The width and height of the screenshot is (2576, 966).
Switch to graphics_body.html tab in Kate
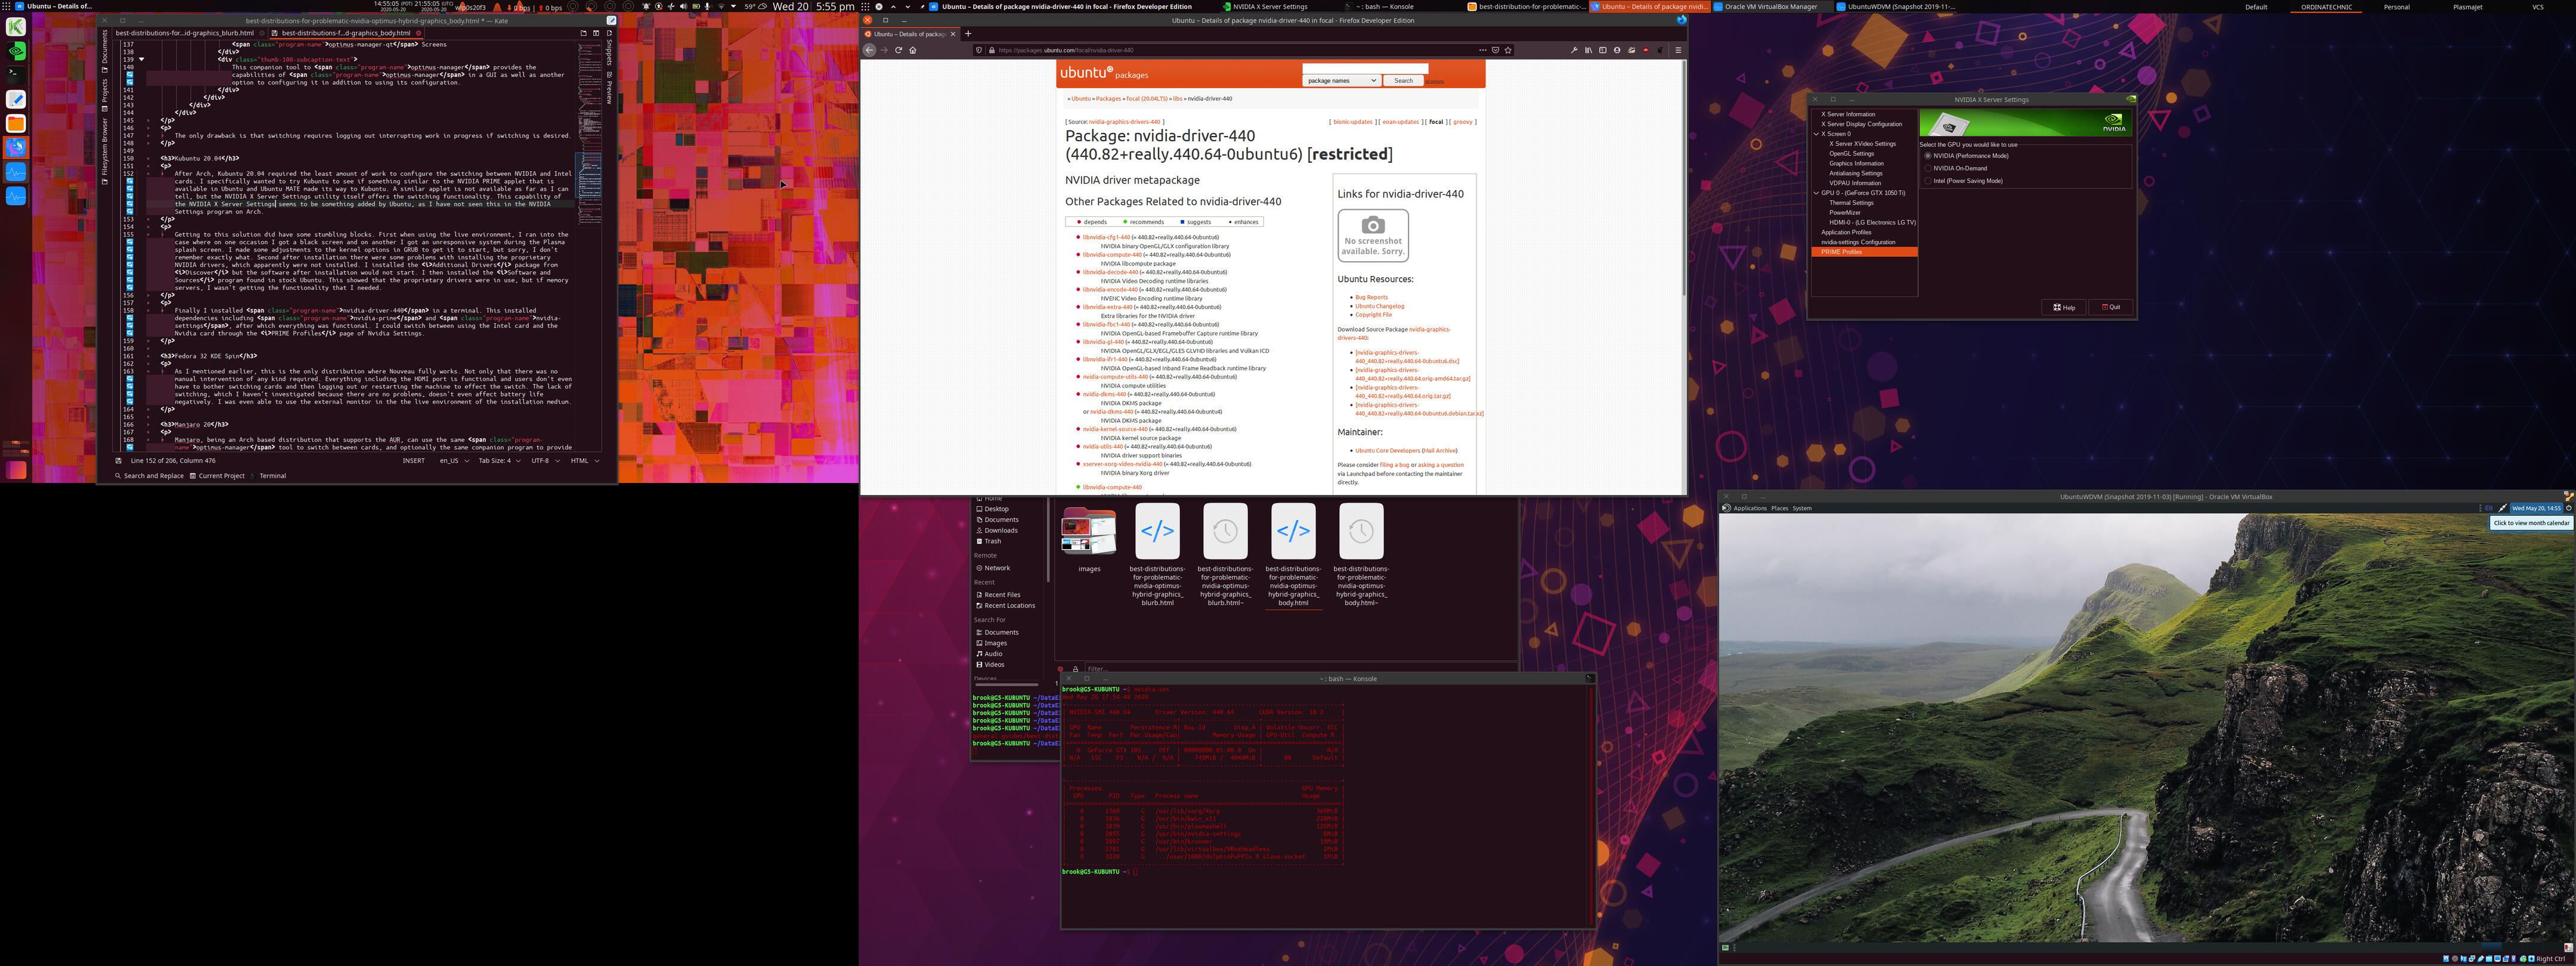point(346,33)
